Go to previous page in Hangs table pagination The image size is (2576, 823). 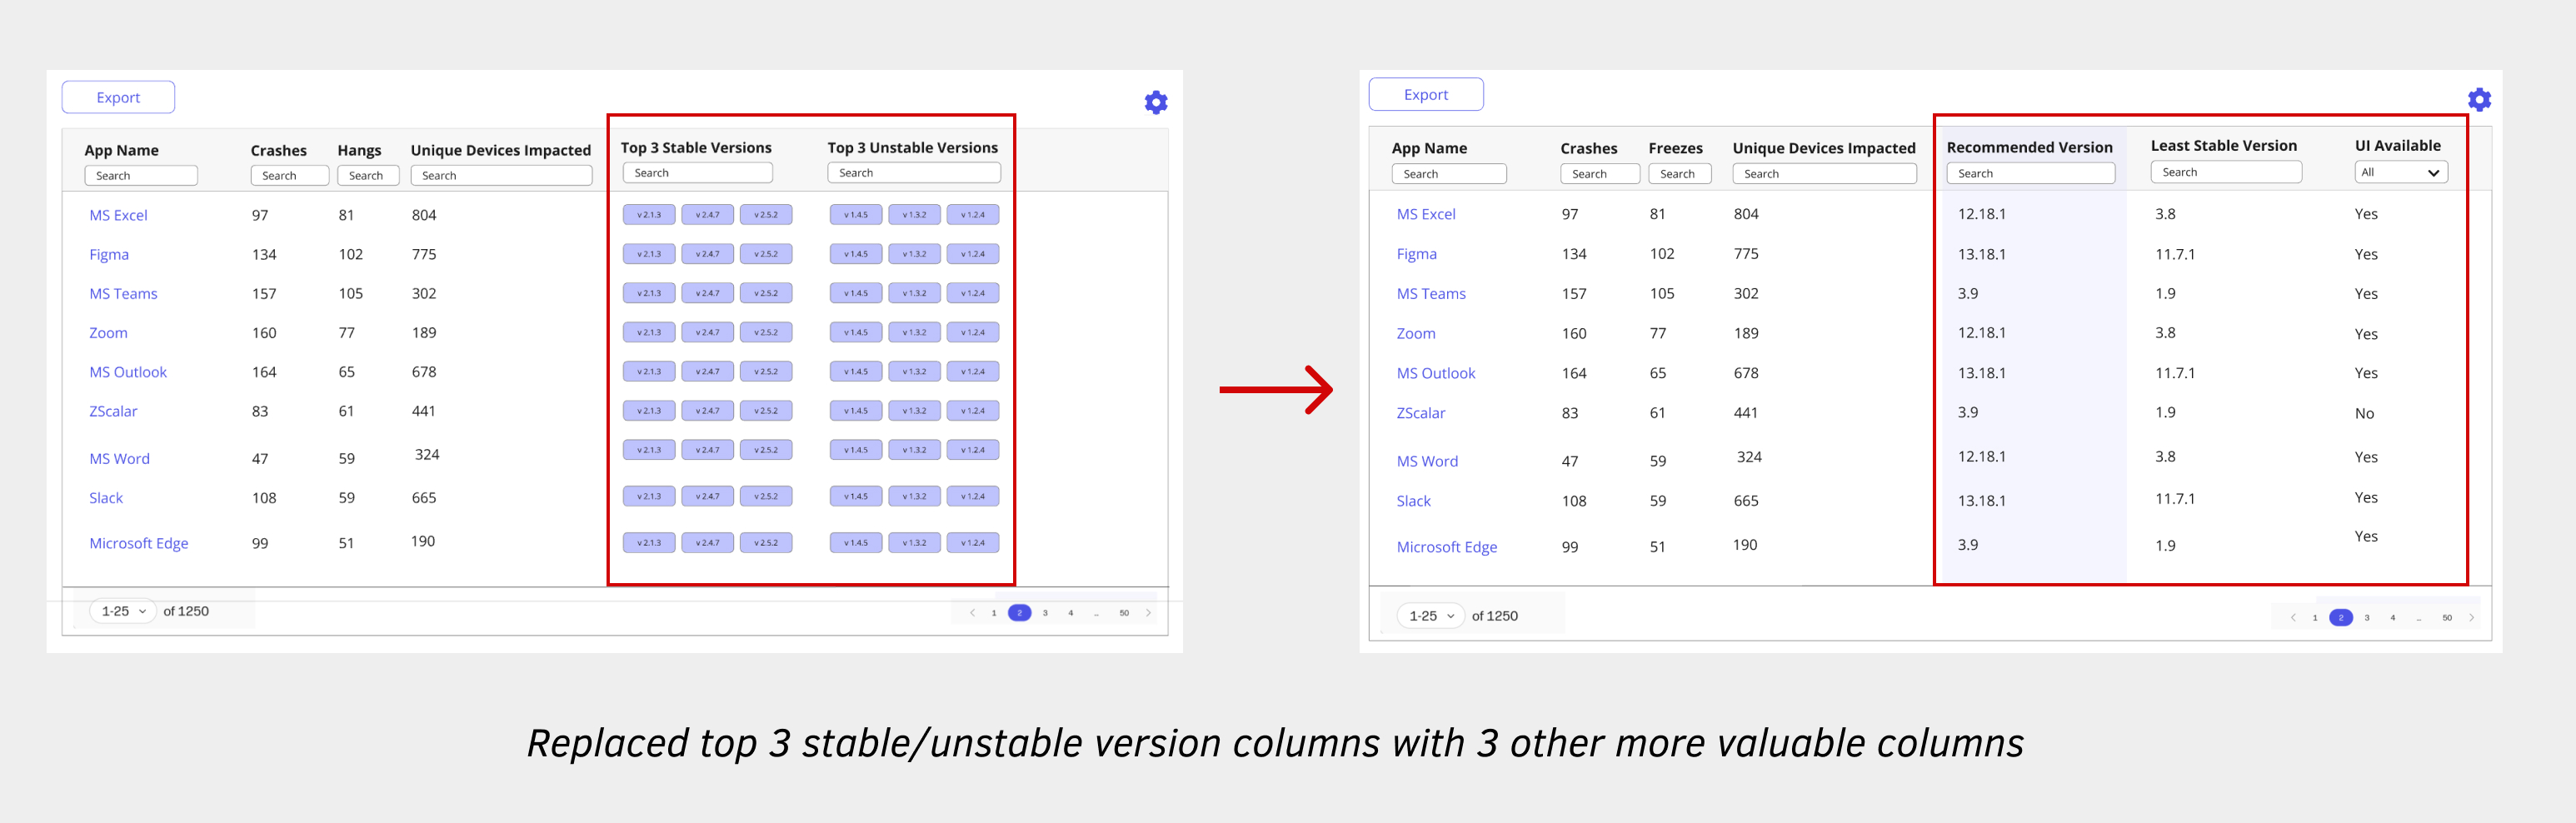972,613
